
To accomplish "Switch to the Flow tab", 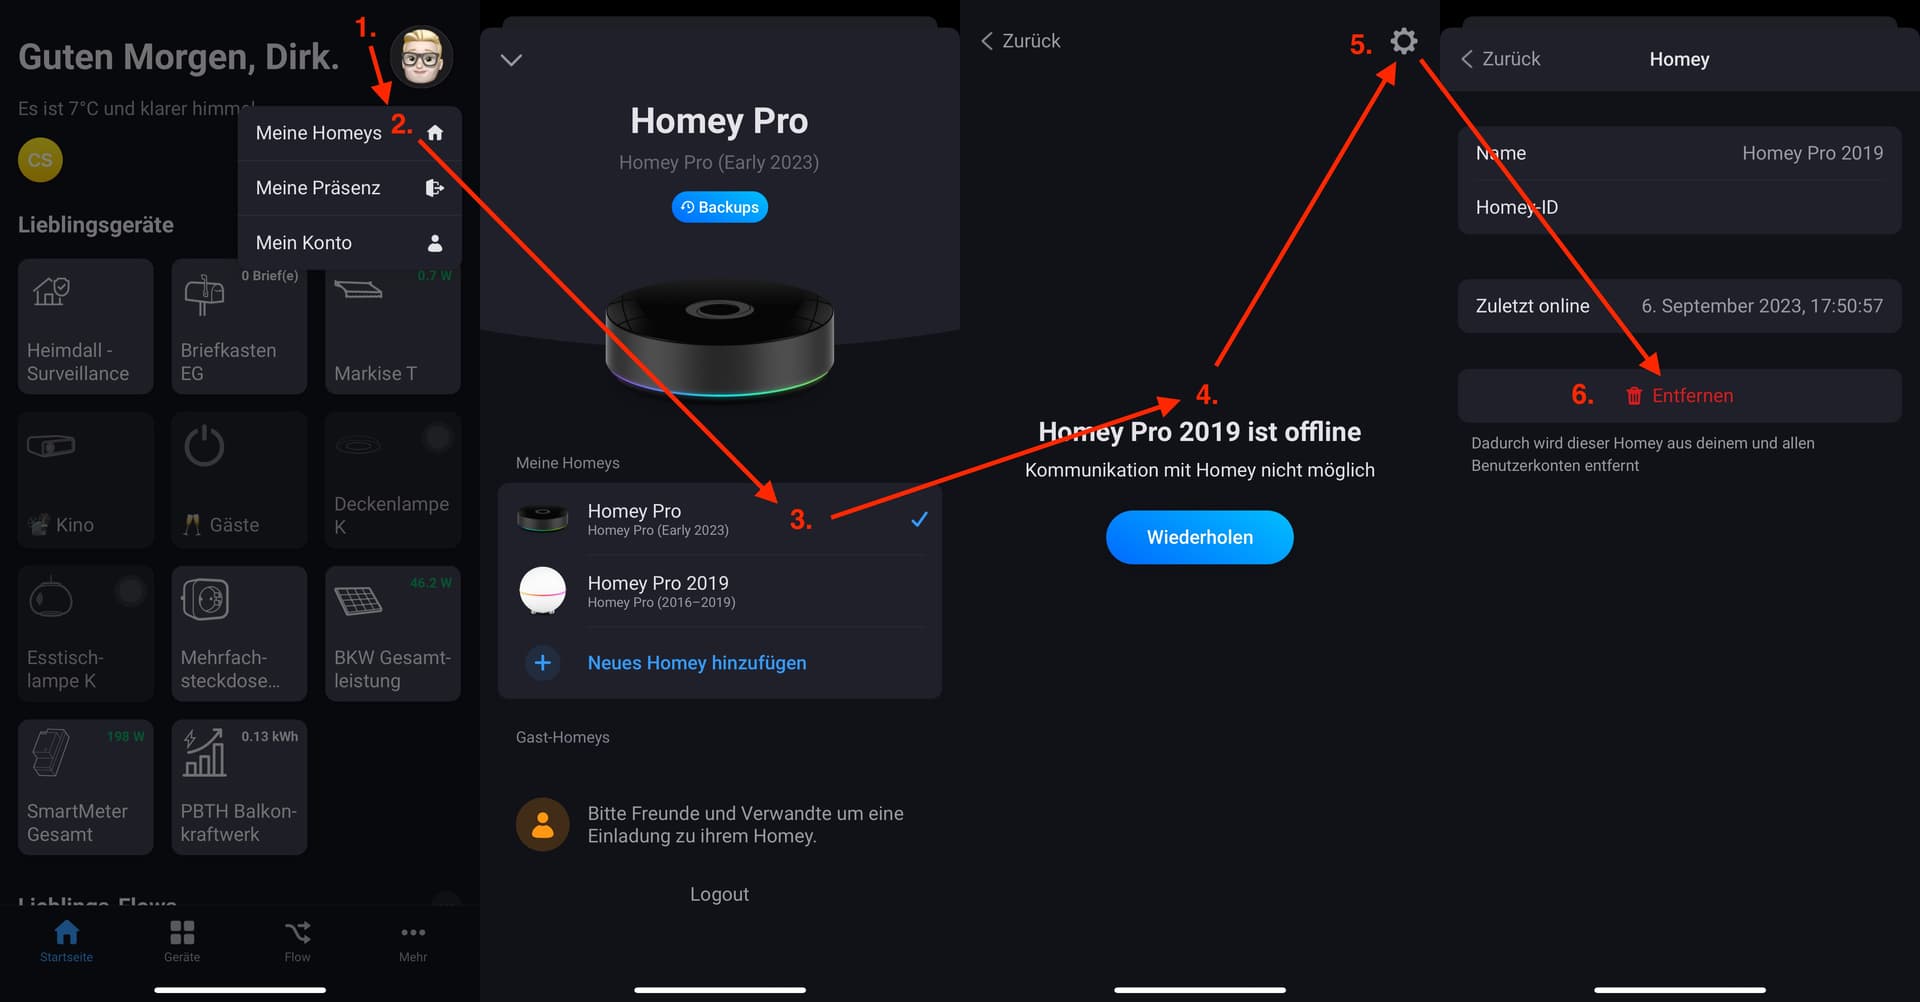I will (x=297, y=941).
